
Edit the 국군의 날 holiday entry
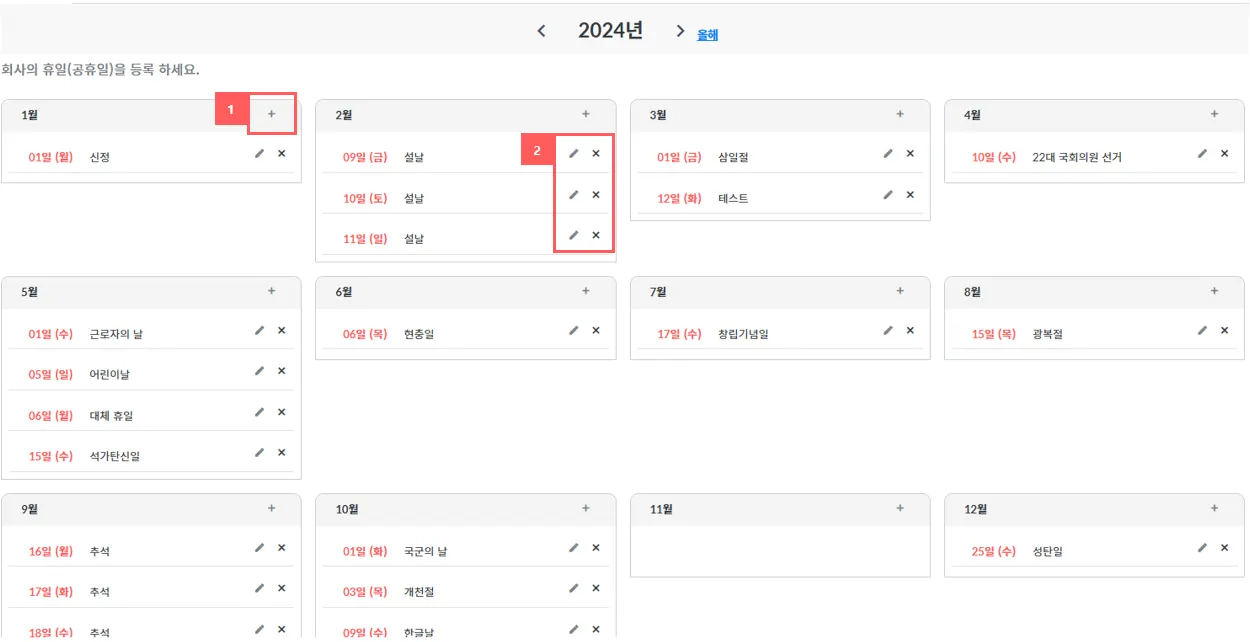click(x=574, y=547)
